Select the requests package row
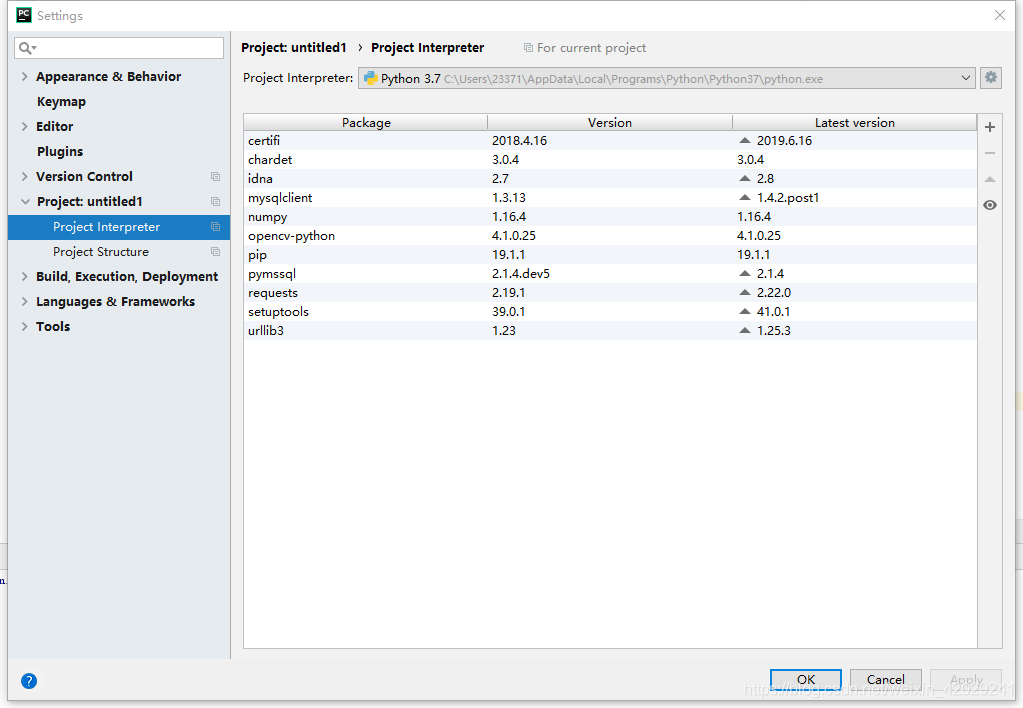 coord(610,292)
